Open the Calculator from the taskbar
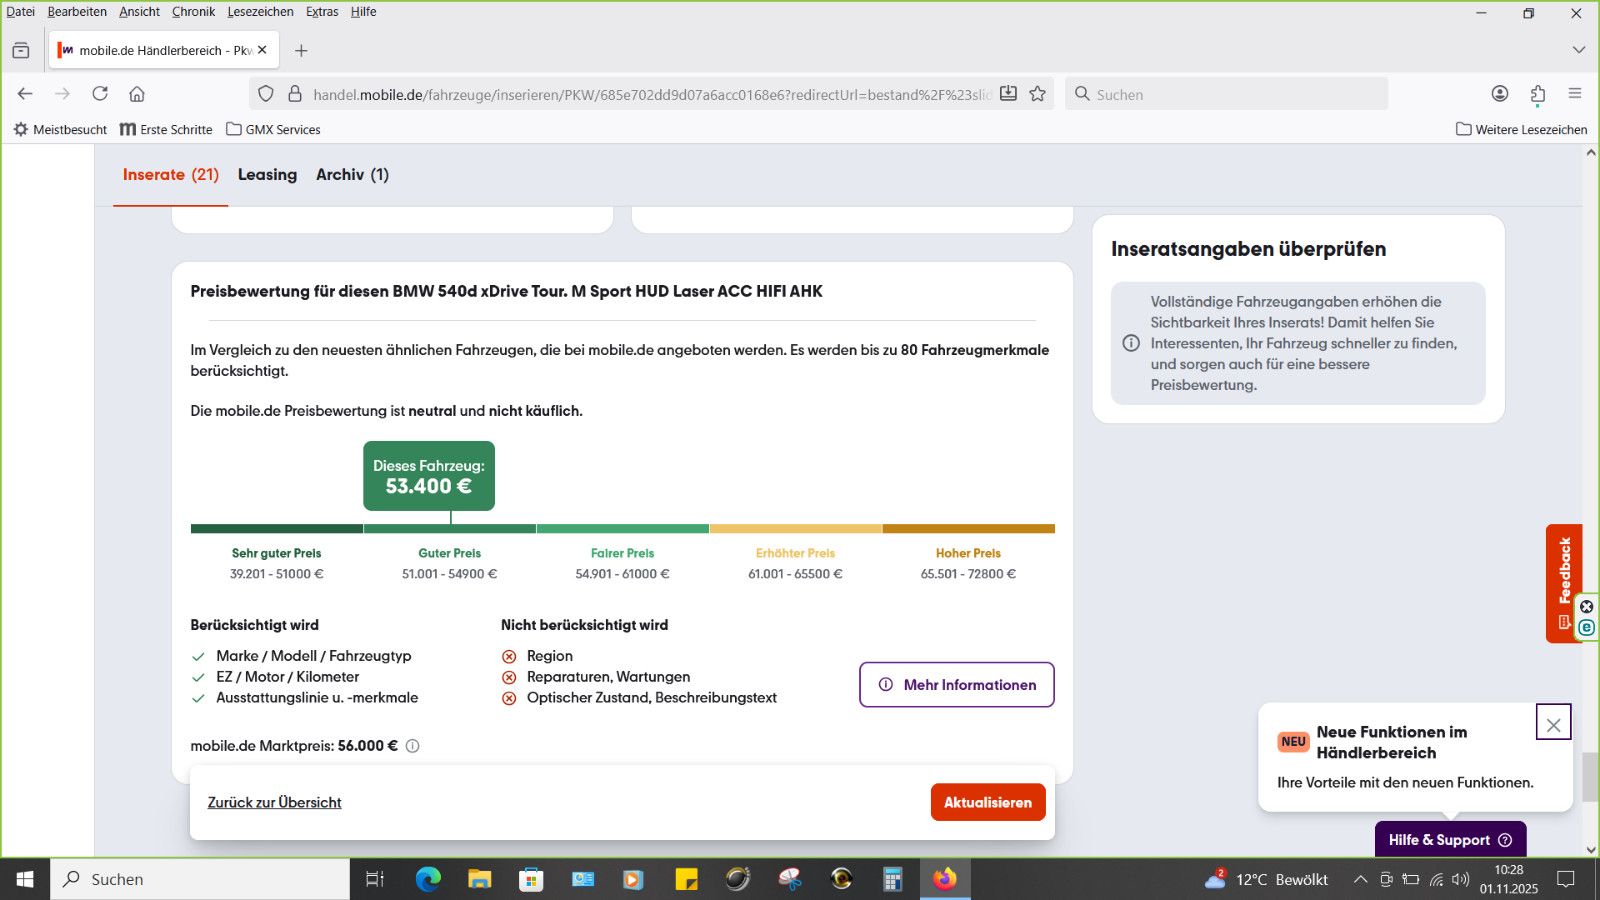This screenshot has width=1600, height=900. (x=893, y=879)
